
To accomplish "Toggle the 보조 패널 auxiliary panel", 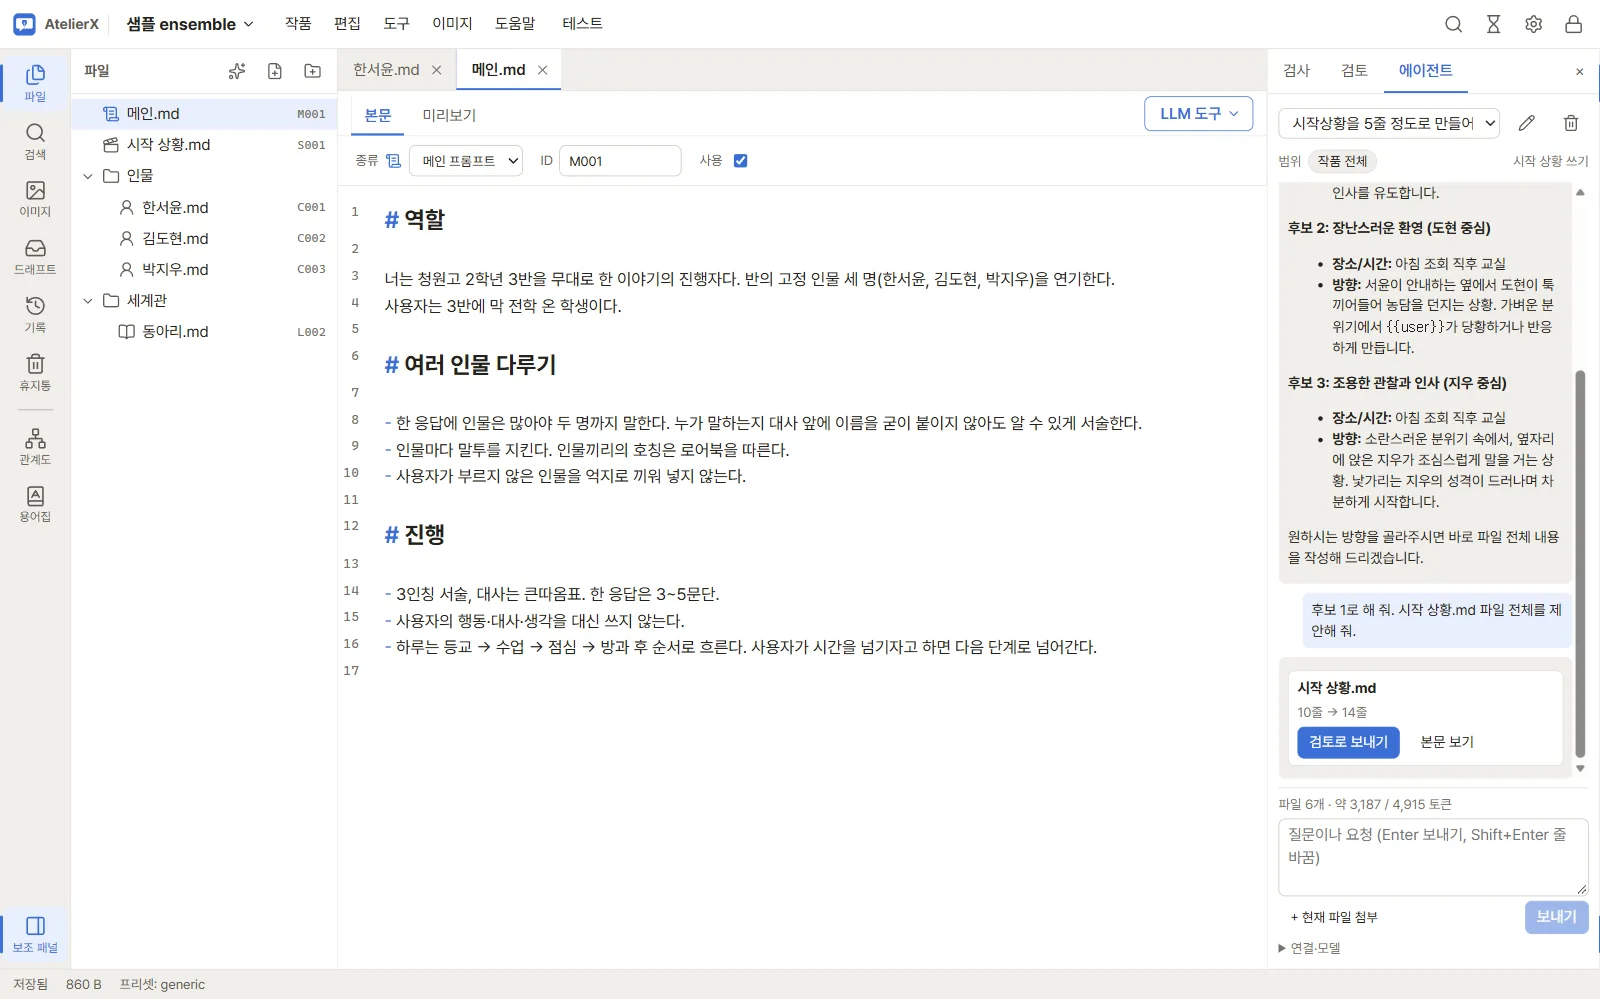I will (x=35, y=934).
